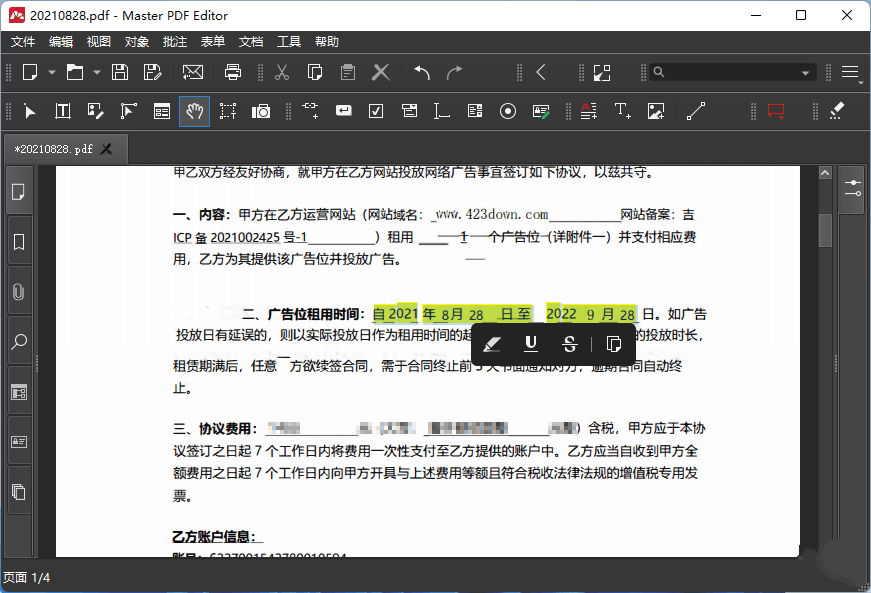Viewport: 871px width, 593px height.
Task: Open the Sticky Note annotation tool
Action: 775,111
